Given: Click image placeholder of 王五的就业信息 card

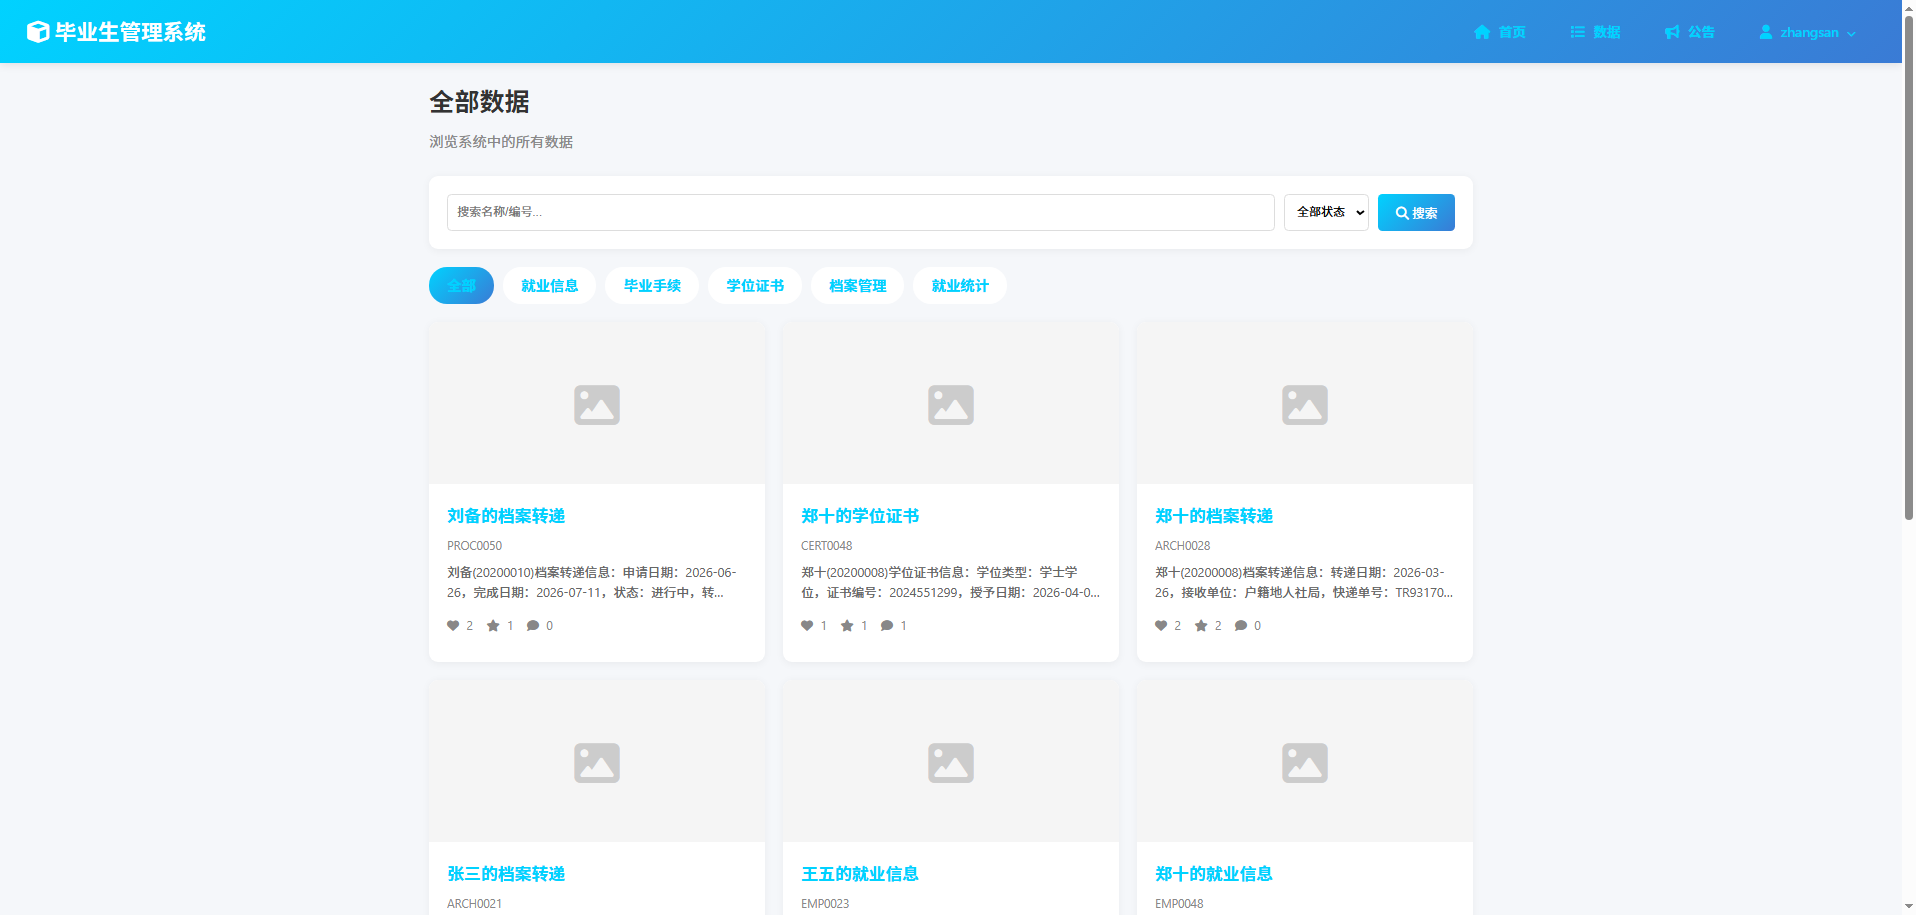Looking at the screenshot, I should [951, 762].
